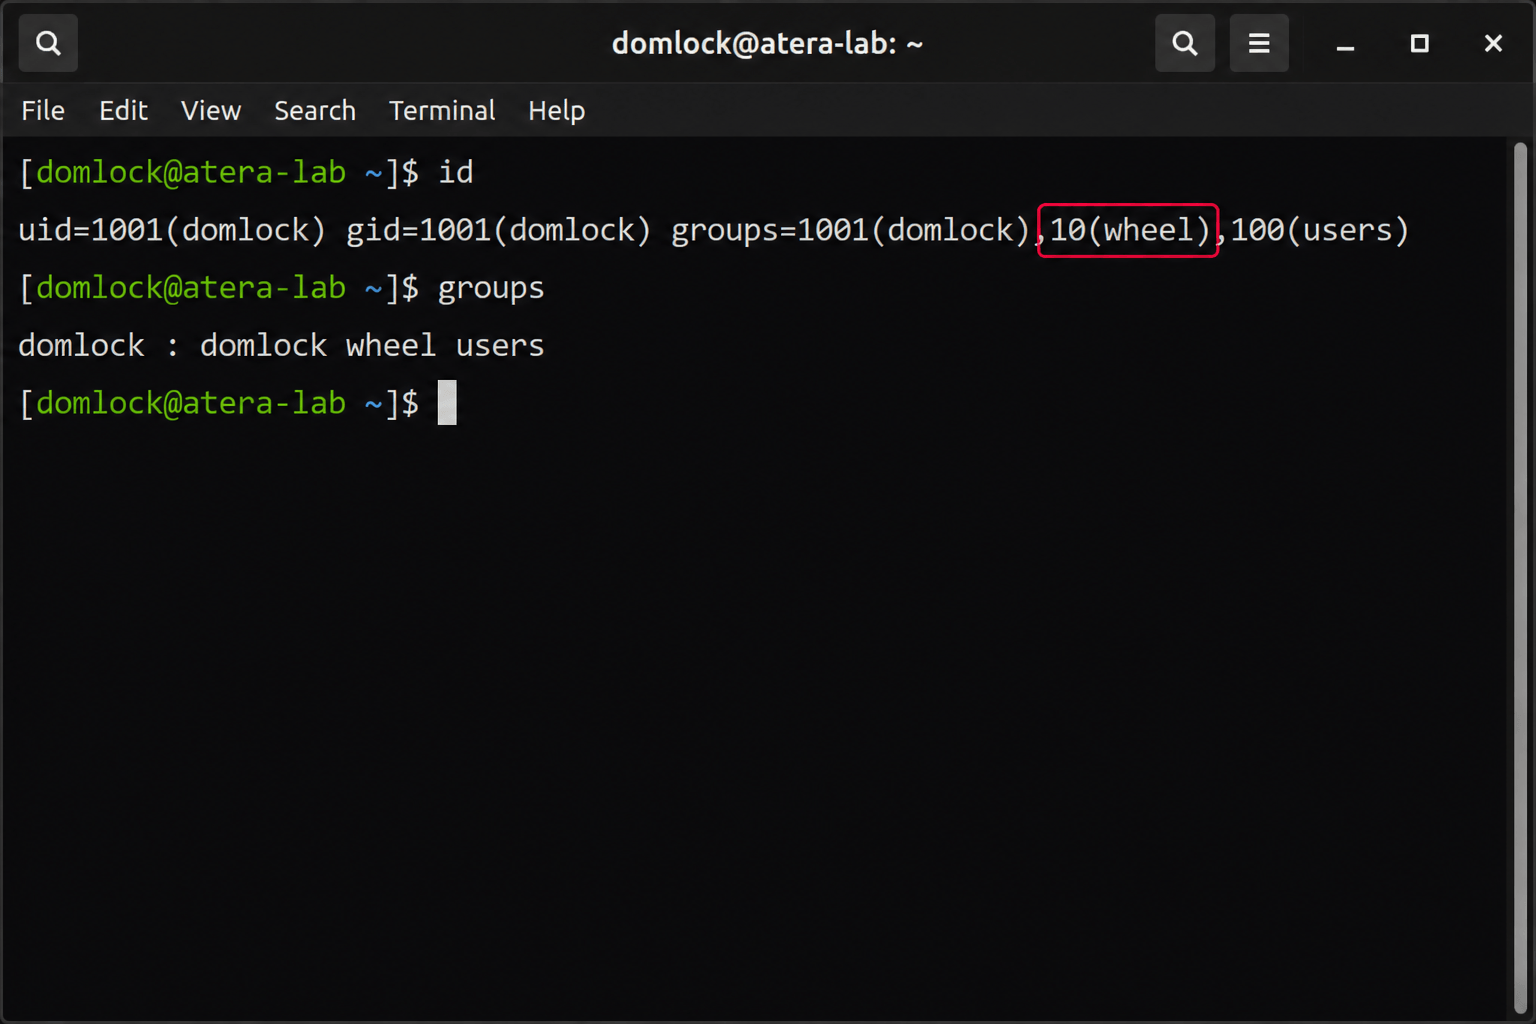1536x1024 pixels.
Task: Click the vertical scrollbar of the terminal
Action: tap(1520, 578)
